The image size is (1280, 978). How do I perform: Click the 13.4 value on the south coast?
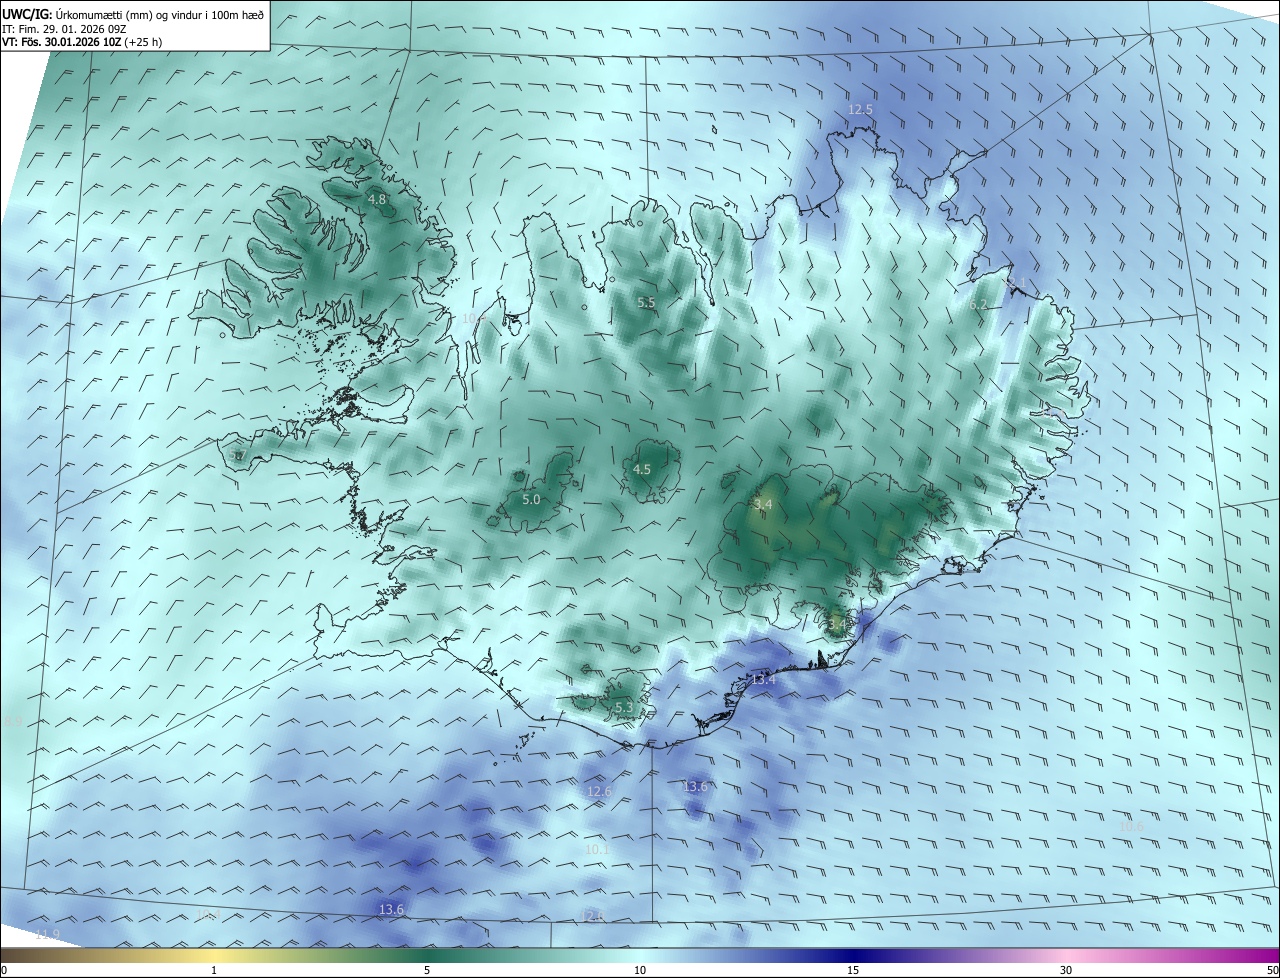tap(763, 680)
